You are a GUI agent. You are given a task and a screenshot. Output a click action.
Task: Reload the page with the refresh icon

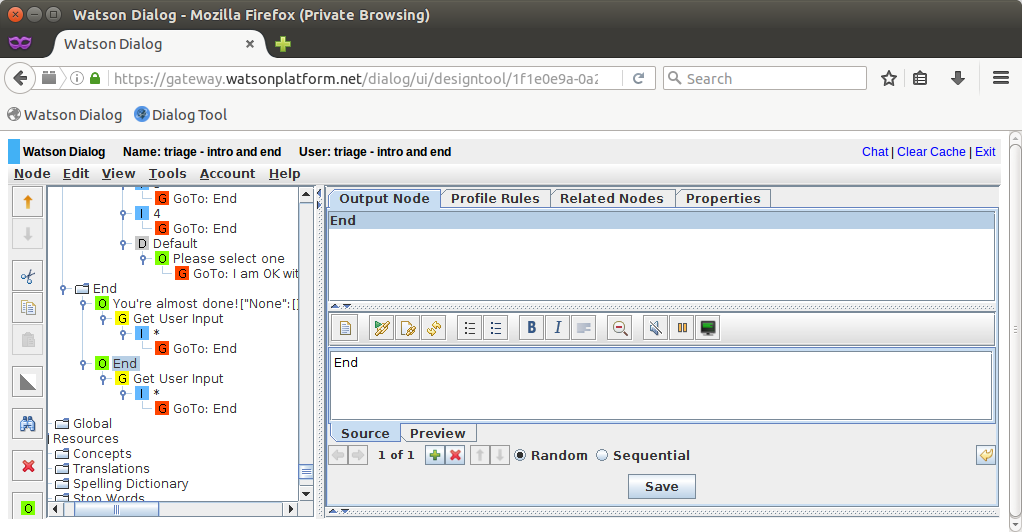tap(639, 79)
